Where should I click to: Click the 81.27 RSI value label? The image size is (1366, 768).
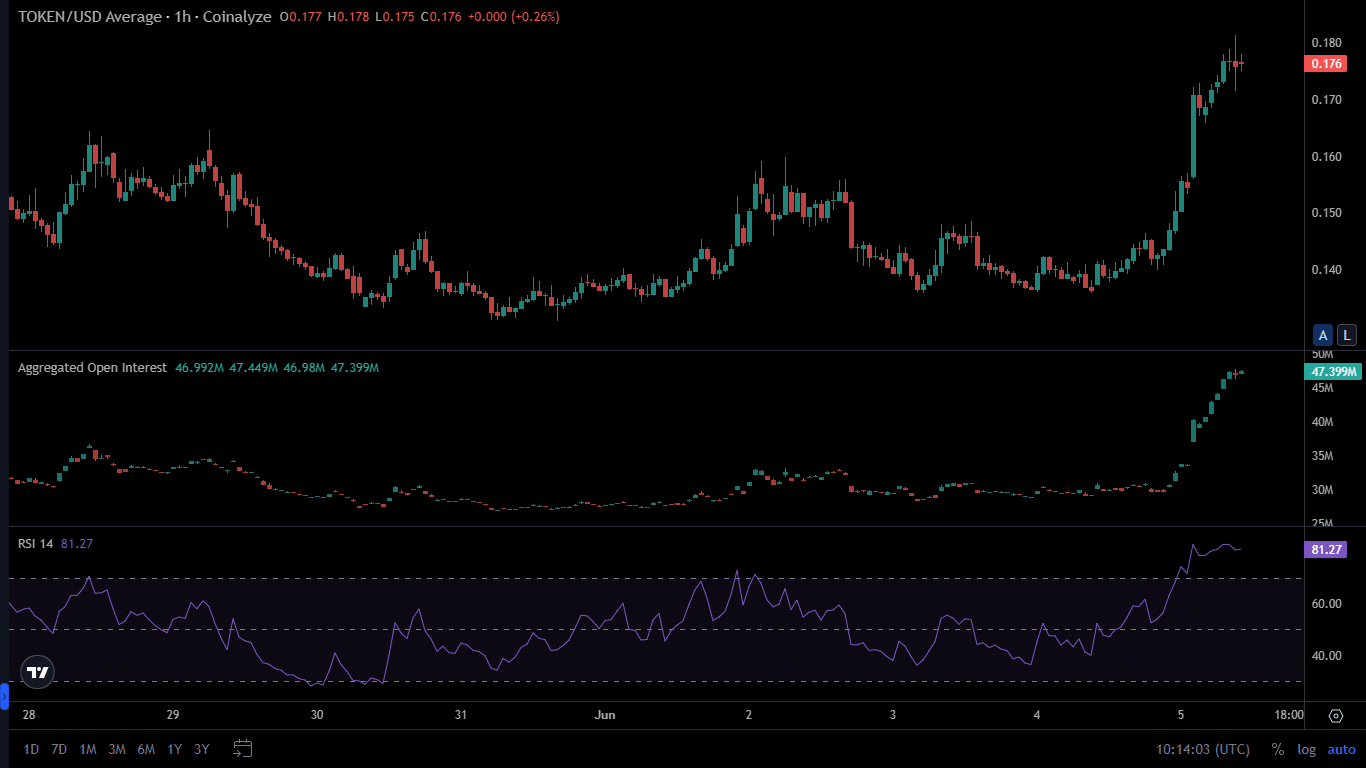pos(1327,549)
